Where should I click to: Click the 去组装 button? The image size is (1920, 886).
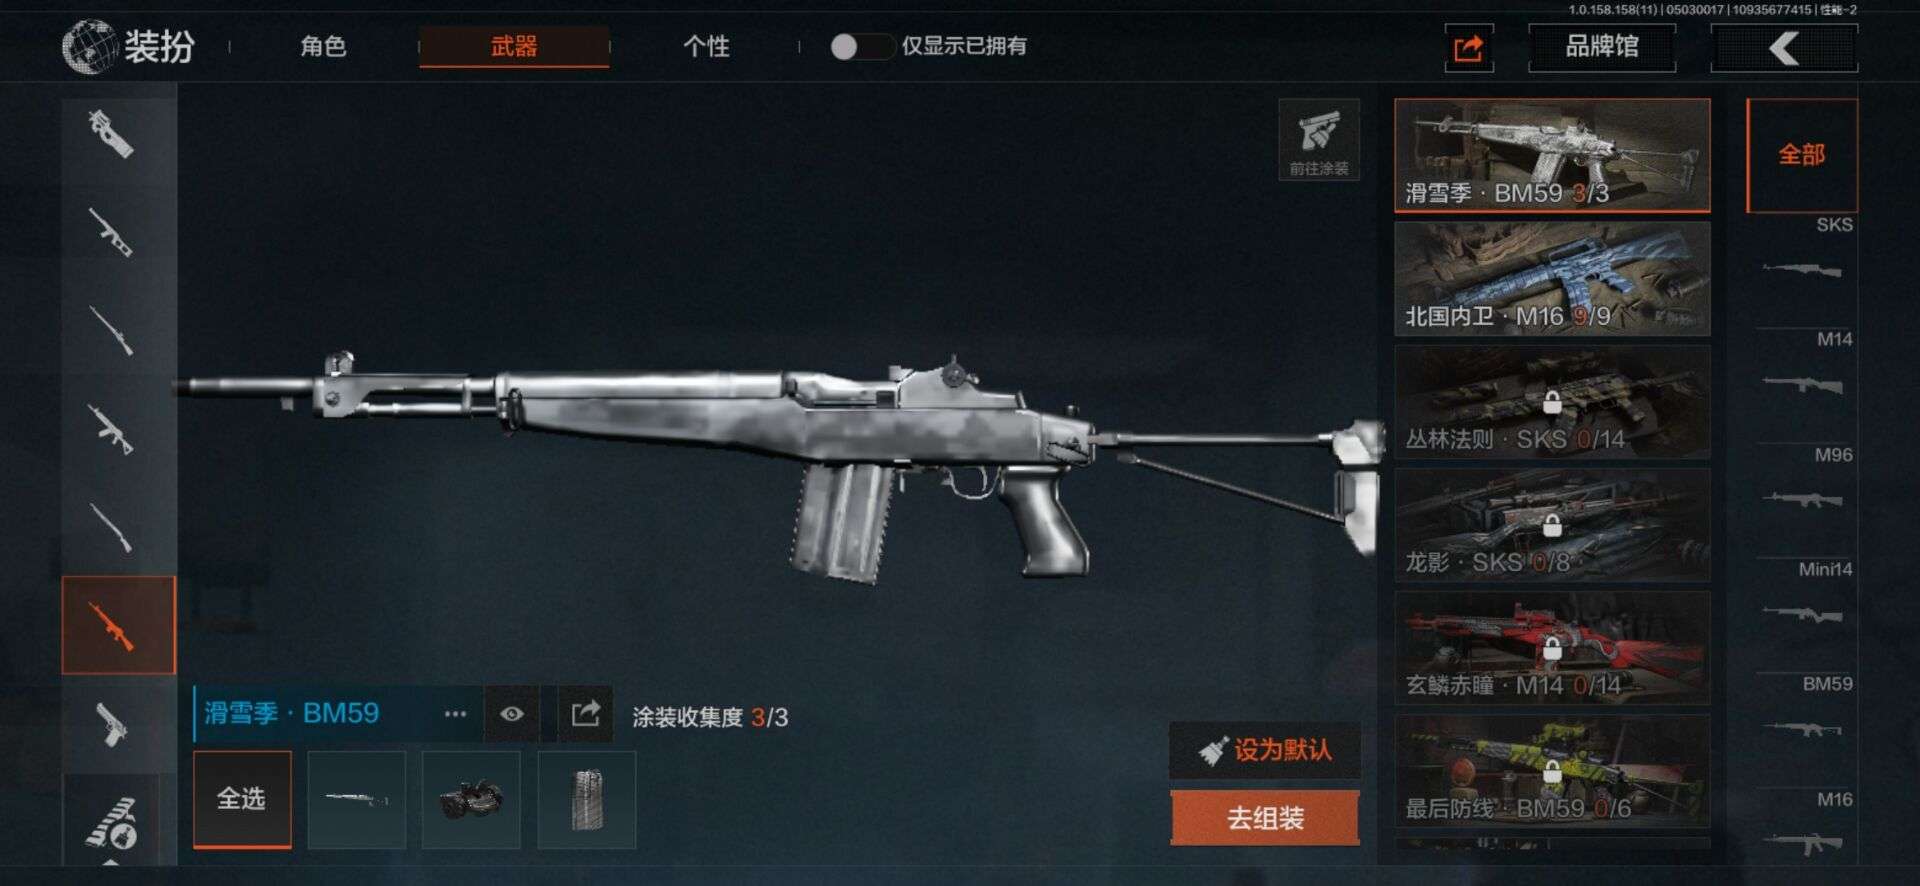1265,818
